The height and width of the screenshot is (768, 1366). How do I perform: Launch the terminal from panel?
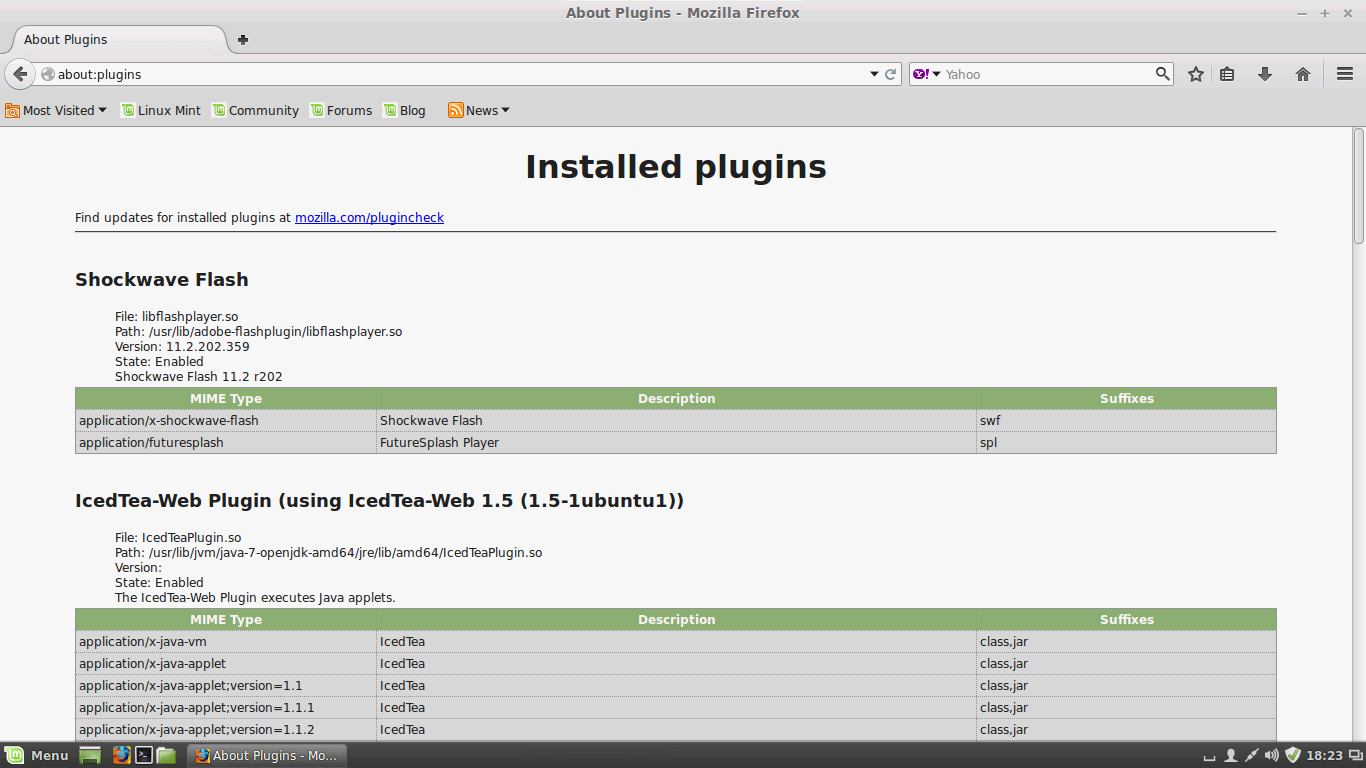tap(144, 755)
